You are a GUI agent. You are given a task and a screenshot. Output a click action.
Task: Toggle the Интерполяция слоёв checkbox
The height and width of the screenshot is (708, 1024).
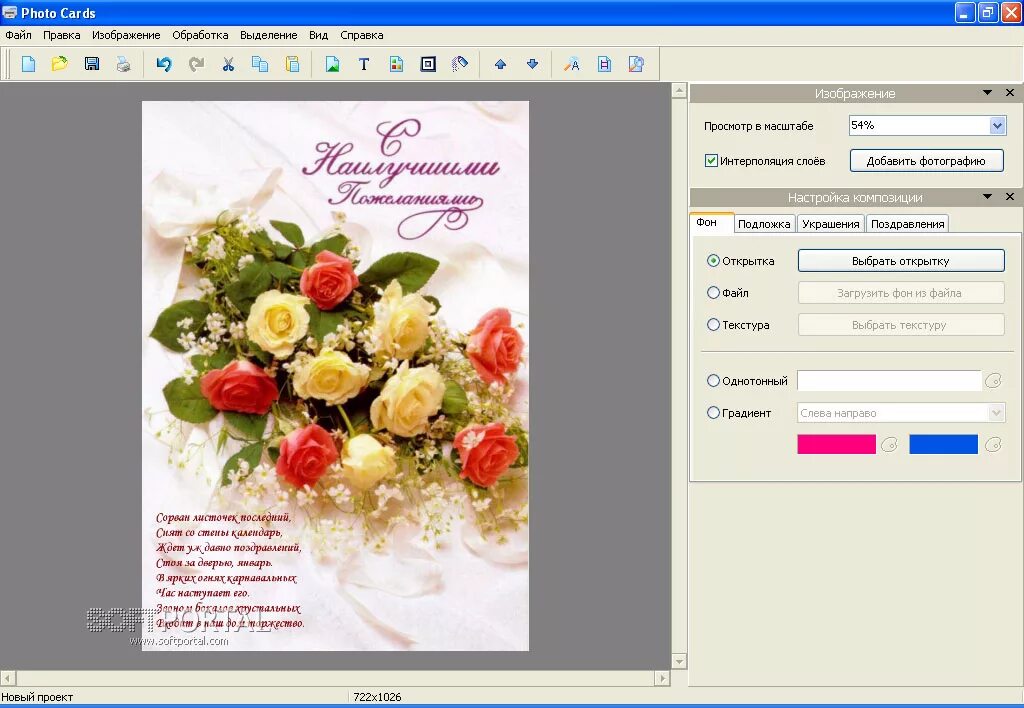711,161
